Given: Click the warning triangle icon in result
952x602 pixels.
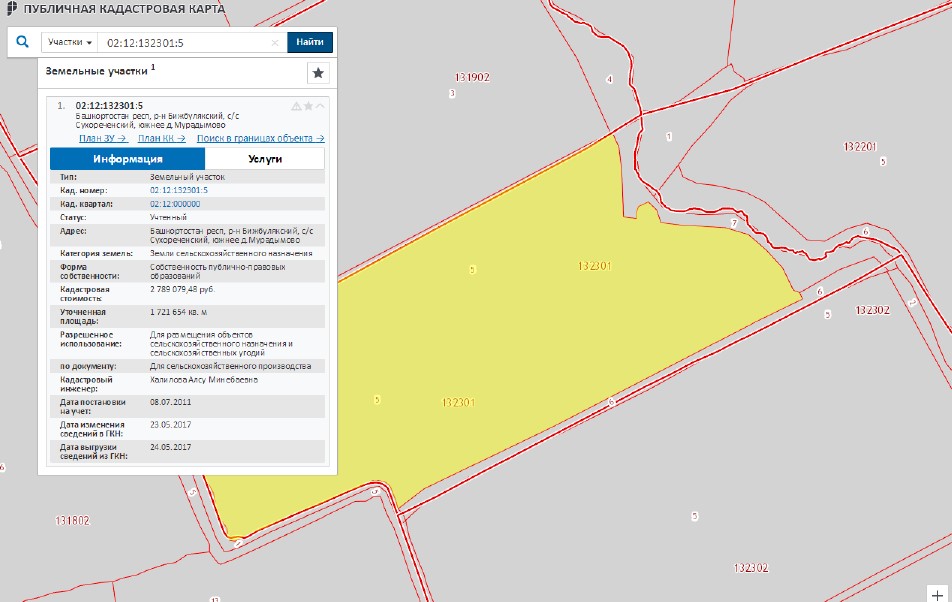Looking at the screenshot, I should (296, 106).
